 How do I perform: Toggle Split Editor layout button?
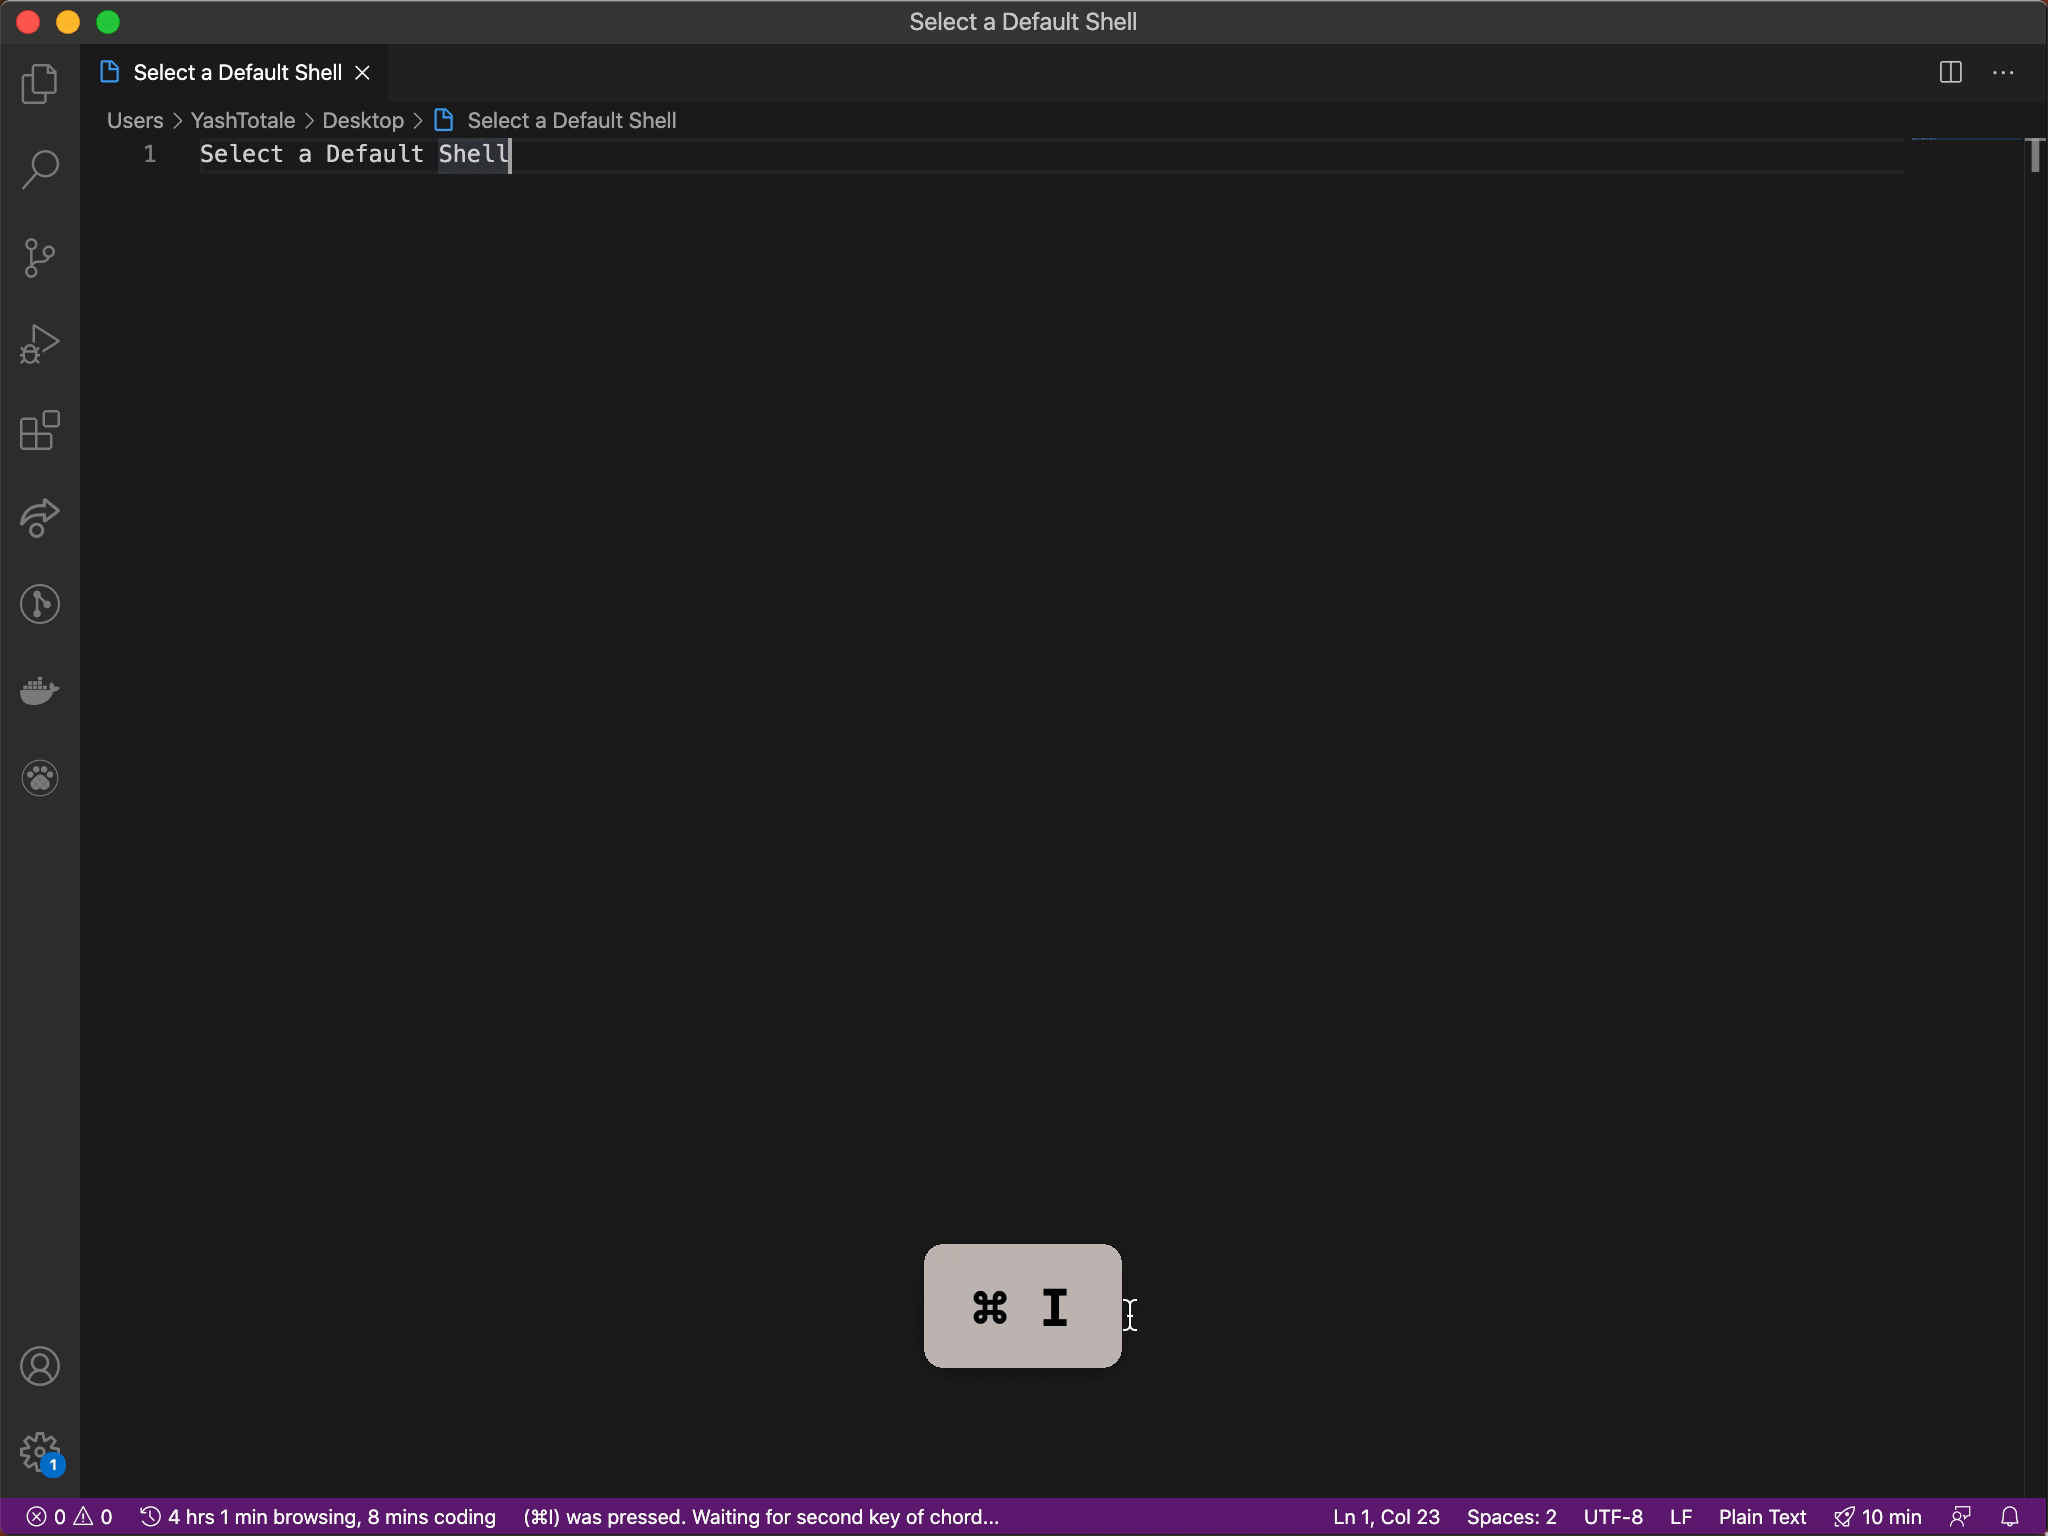coord(1950,71)
